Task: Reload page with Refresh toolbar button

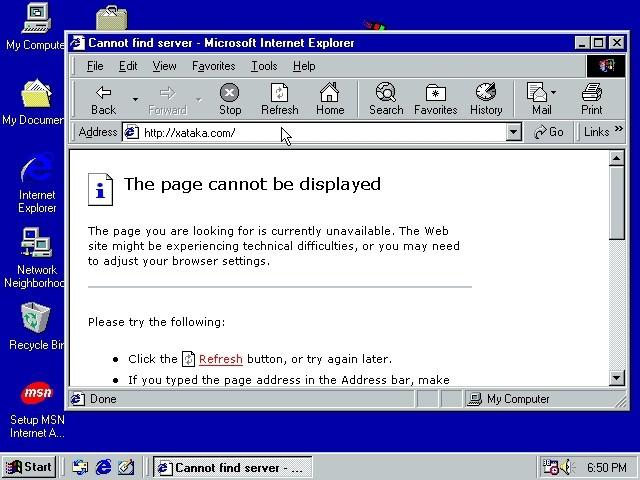Action: [280, 100]
